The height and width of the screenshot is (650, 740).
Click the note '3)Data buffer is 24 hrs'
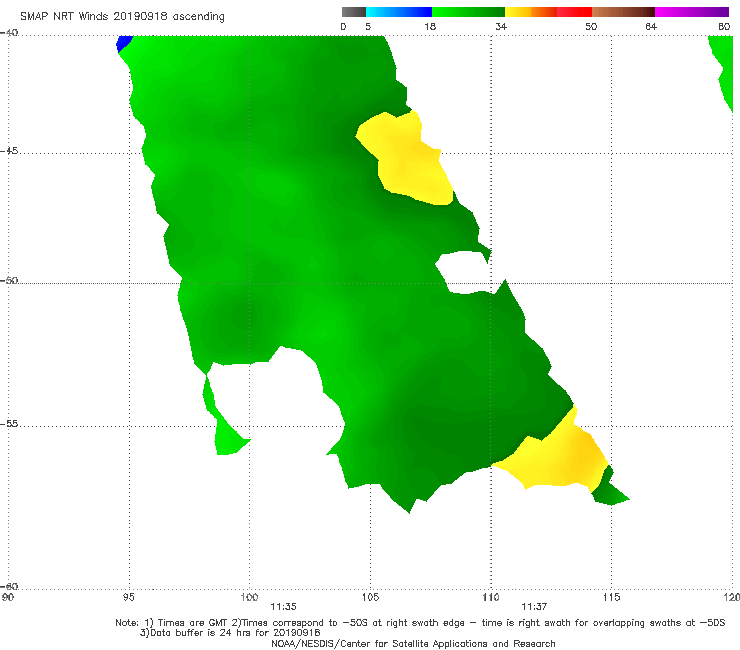(230, 633)
